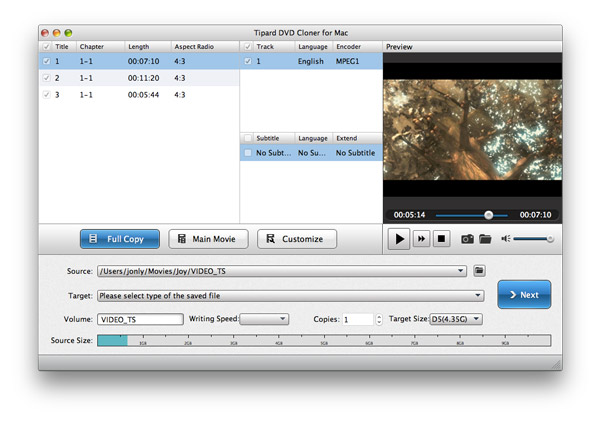The width and height of the screenshot is (600, 422).
Task: Toggle the Track header checkbox
Action: pyautogui.click(x=248, y=47)
